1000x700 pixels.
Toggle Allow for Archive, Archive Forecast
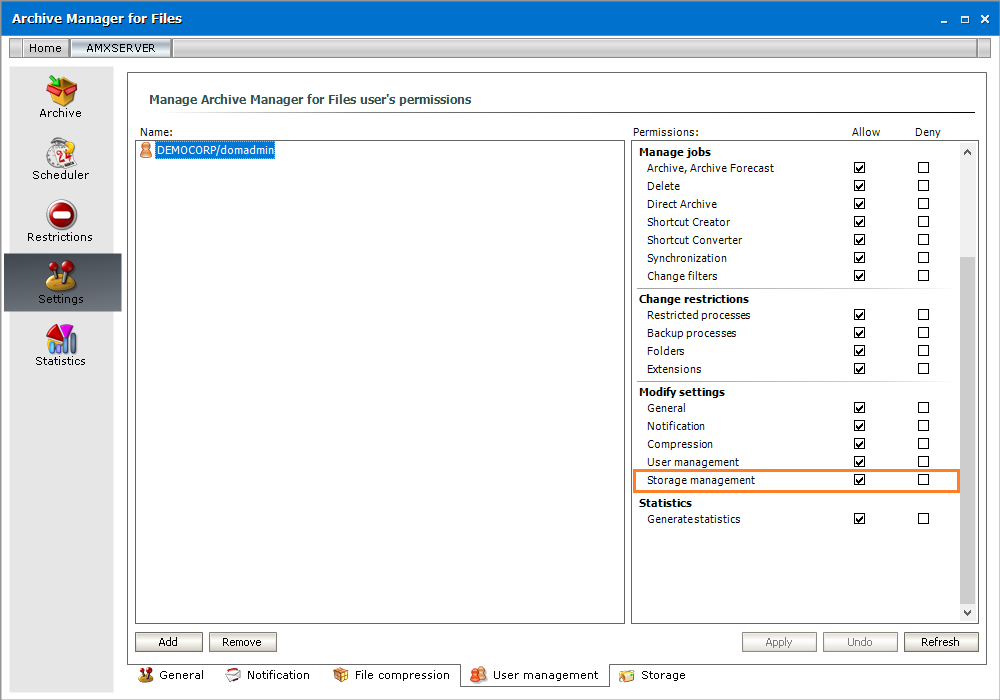860,168
